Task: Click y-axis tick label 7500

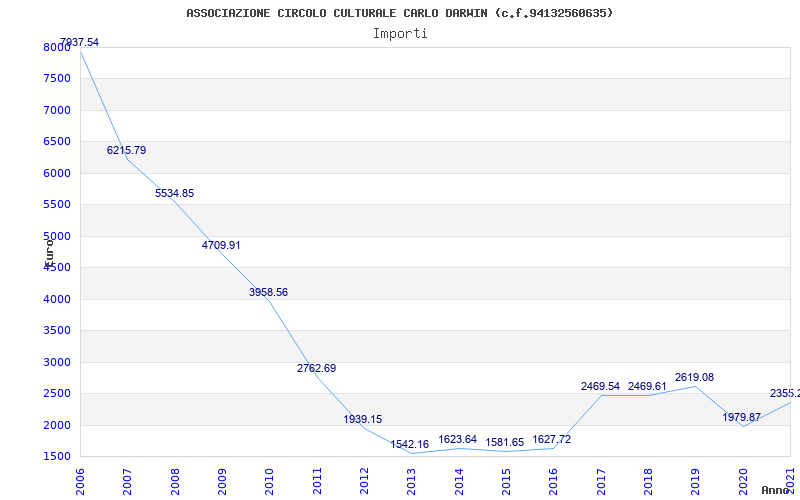Action: (57, 79)
